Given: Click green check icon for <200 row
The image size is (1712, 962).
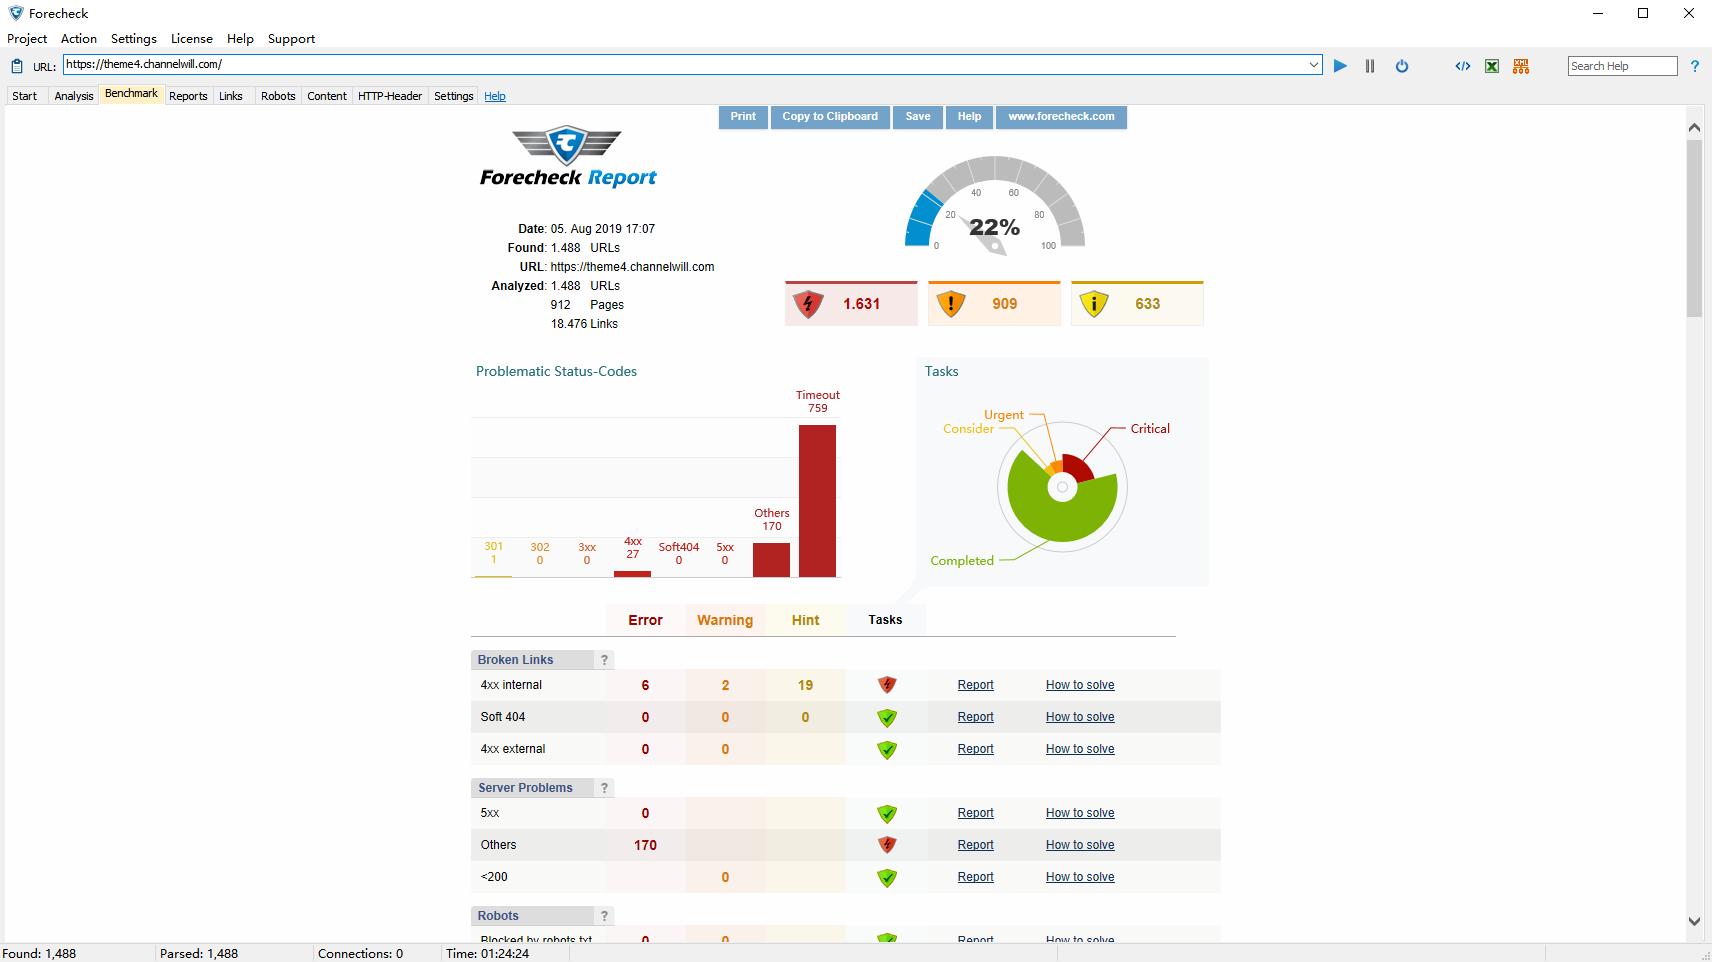Looking at the screenshot, I should (886, 877).
